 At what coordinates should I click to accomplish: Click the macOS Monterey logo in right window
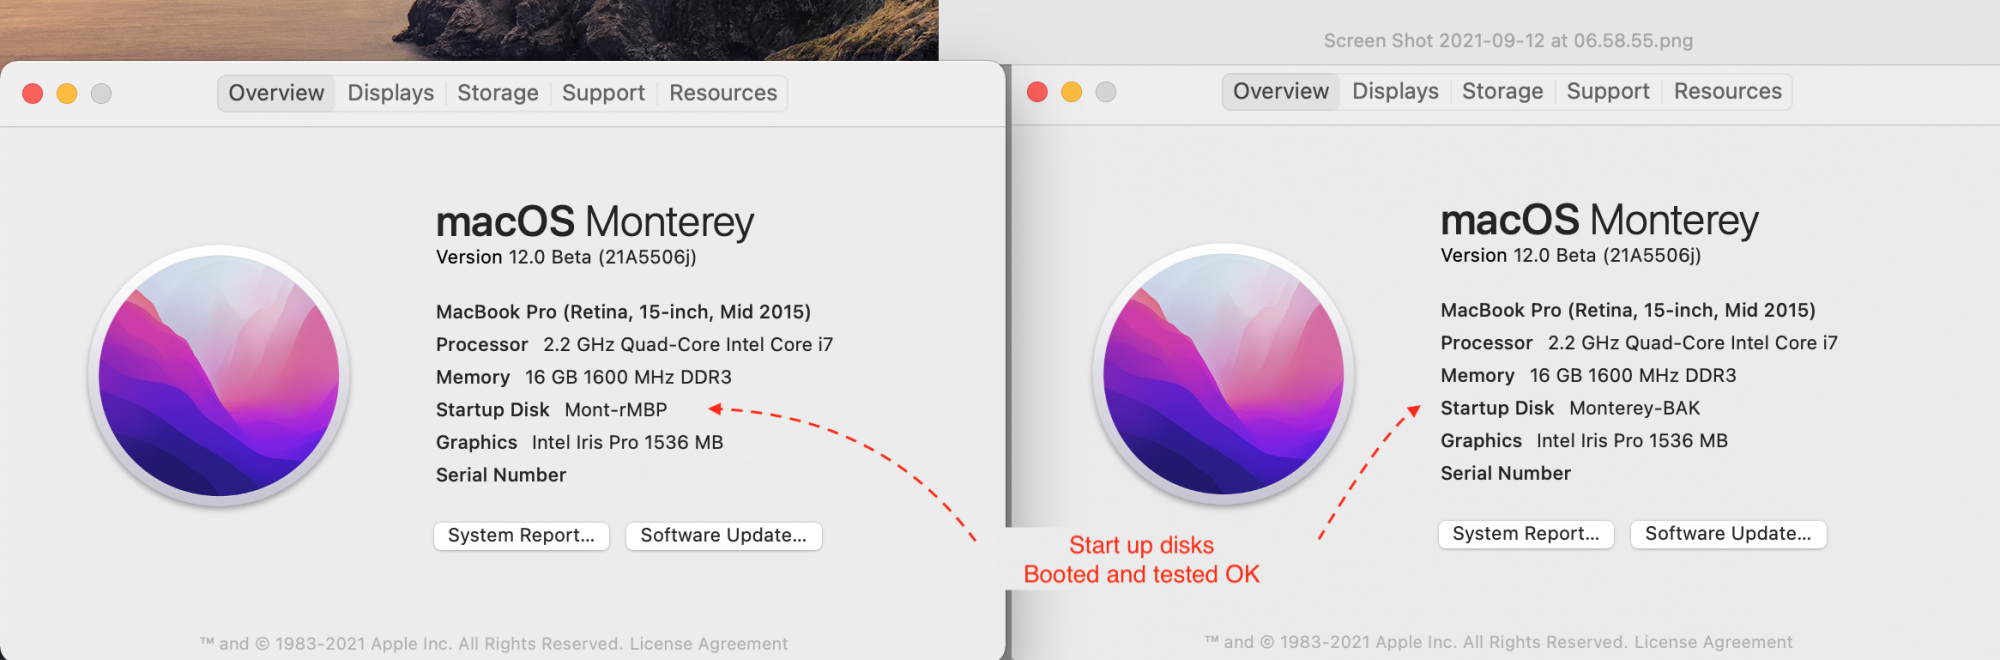pos(1223,374)
